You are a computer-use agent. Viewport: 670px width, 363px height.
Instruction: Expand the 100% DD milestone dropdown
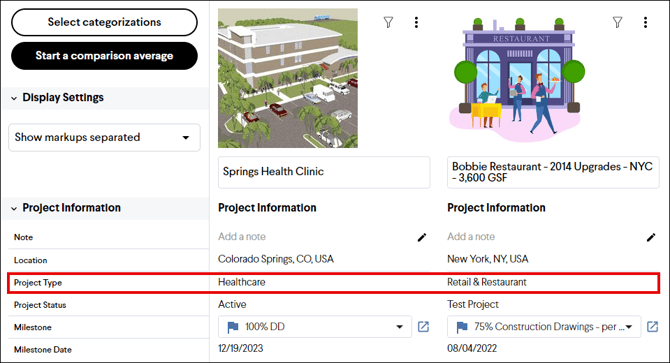pos(399,327)
